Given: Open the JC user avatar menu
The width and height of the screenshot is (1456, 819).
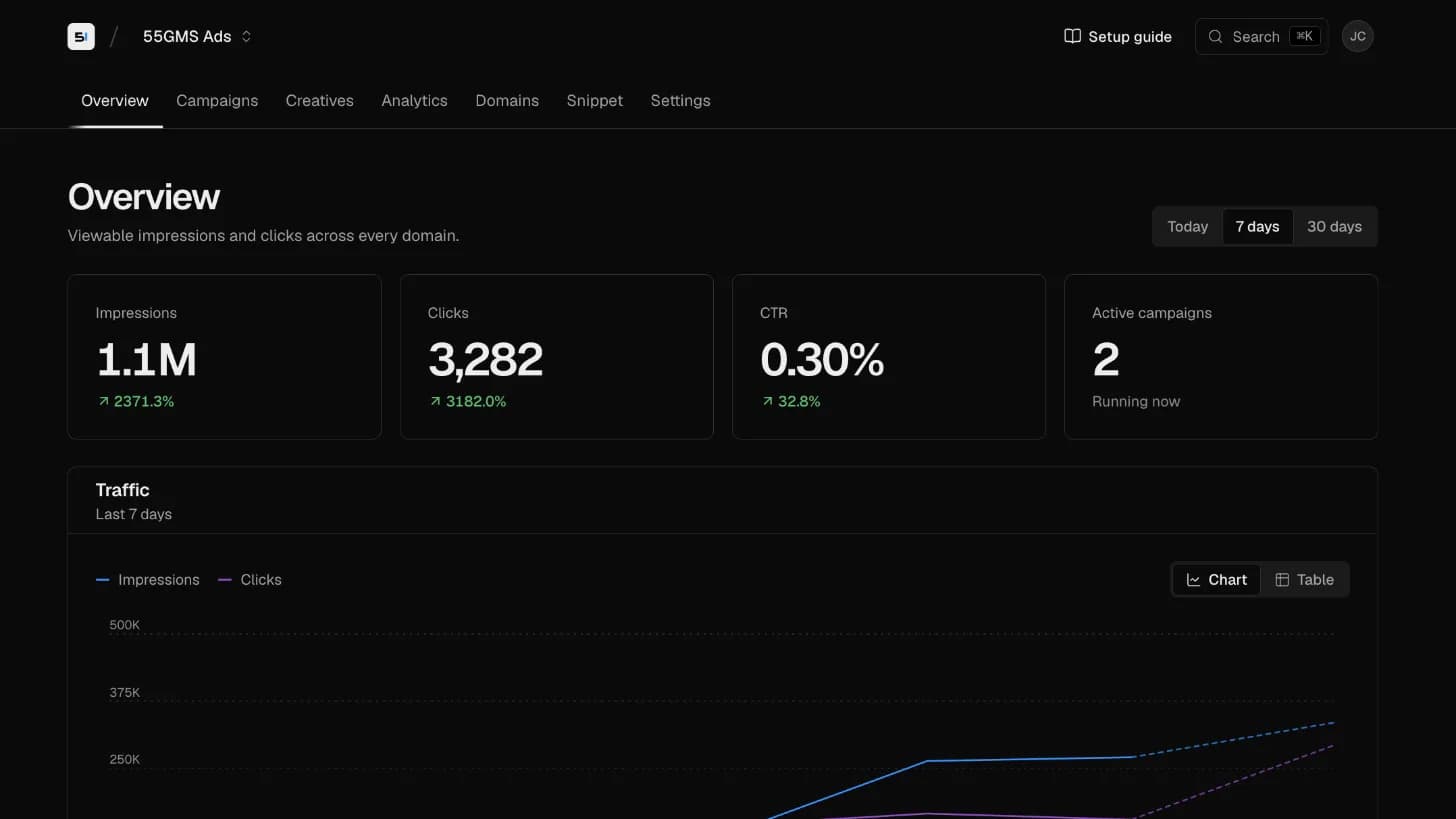Looking at the screenshot, I should (x=1357, y=36).
